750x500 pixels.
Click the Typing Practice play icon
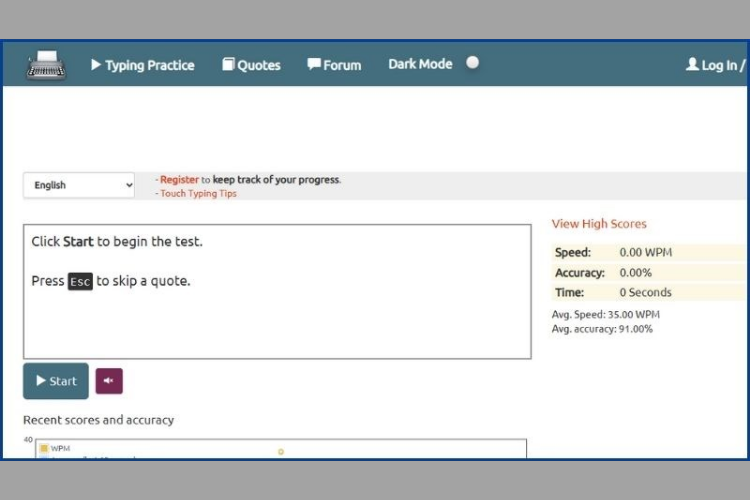click(96, 65)
